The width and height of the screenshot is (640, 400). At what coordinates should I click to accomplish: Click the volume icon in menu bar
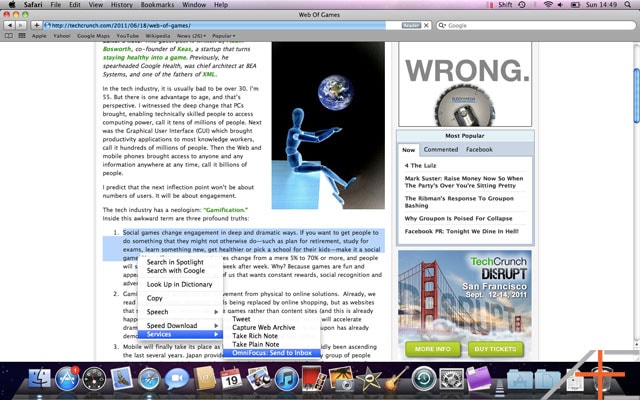click(x=560, y=5)
